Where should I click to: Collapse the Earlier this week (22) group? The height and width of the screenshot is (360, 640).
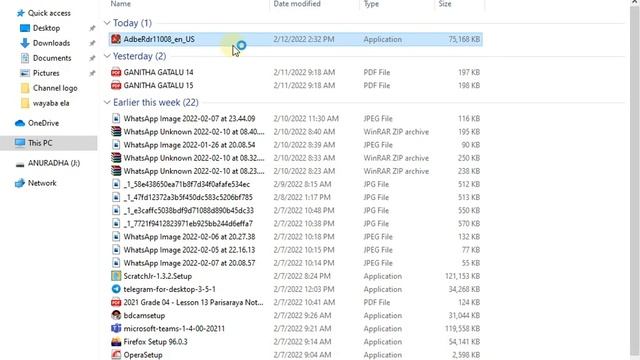pyautogui.click(x=107, y=102)
